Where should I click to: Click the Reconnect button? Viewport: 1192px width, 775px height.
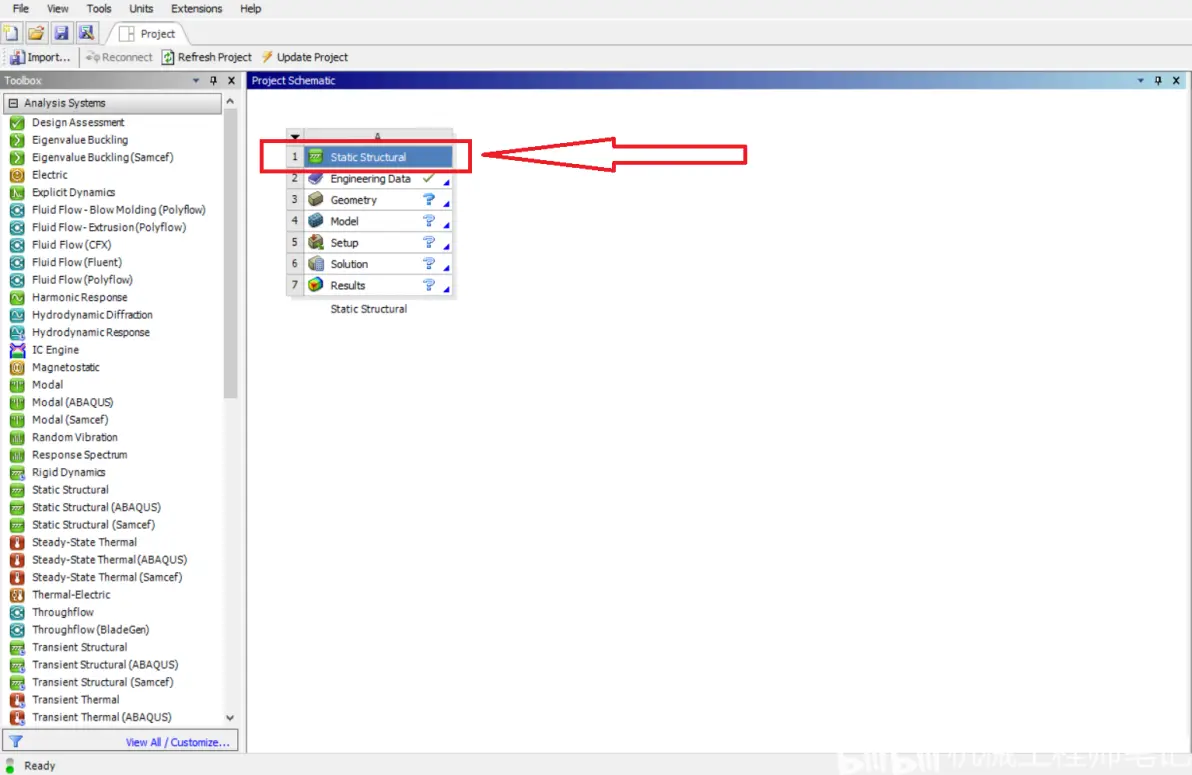pos(119,57)
